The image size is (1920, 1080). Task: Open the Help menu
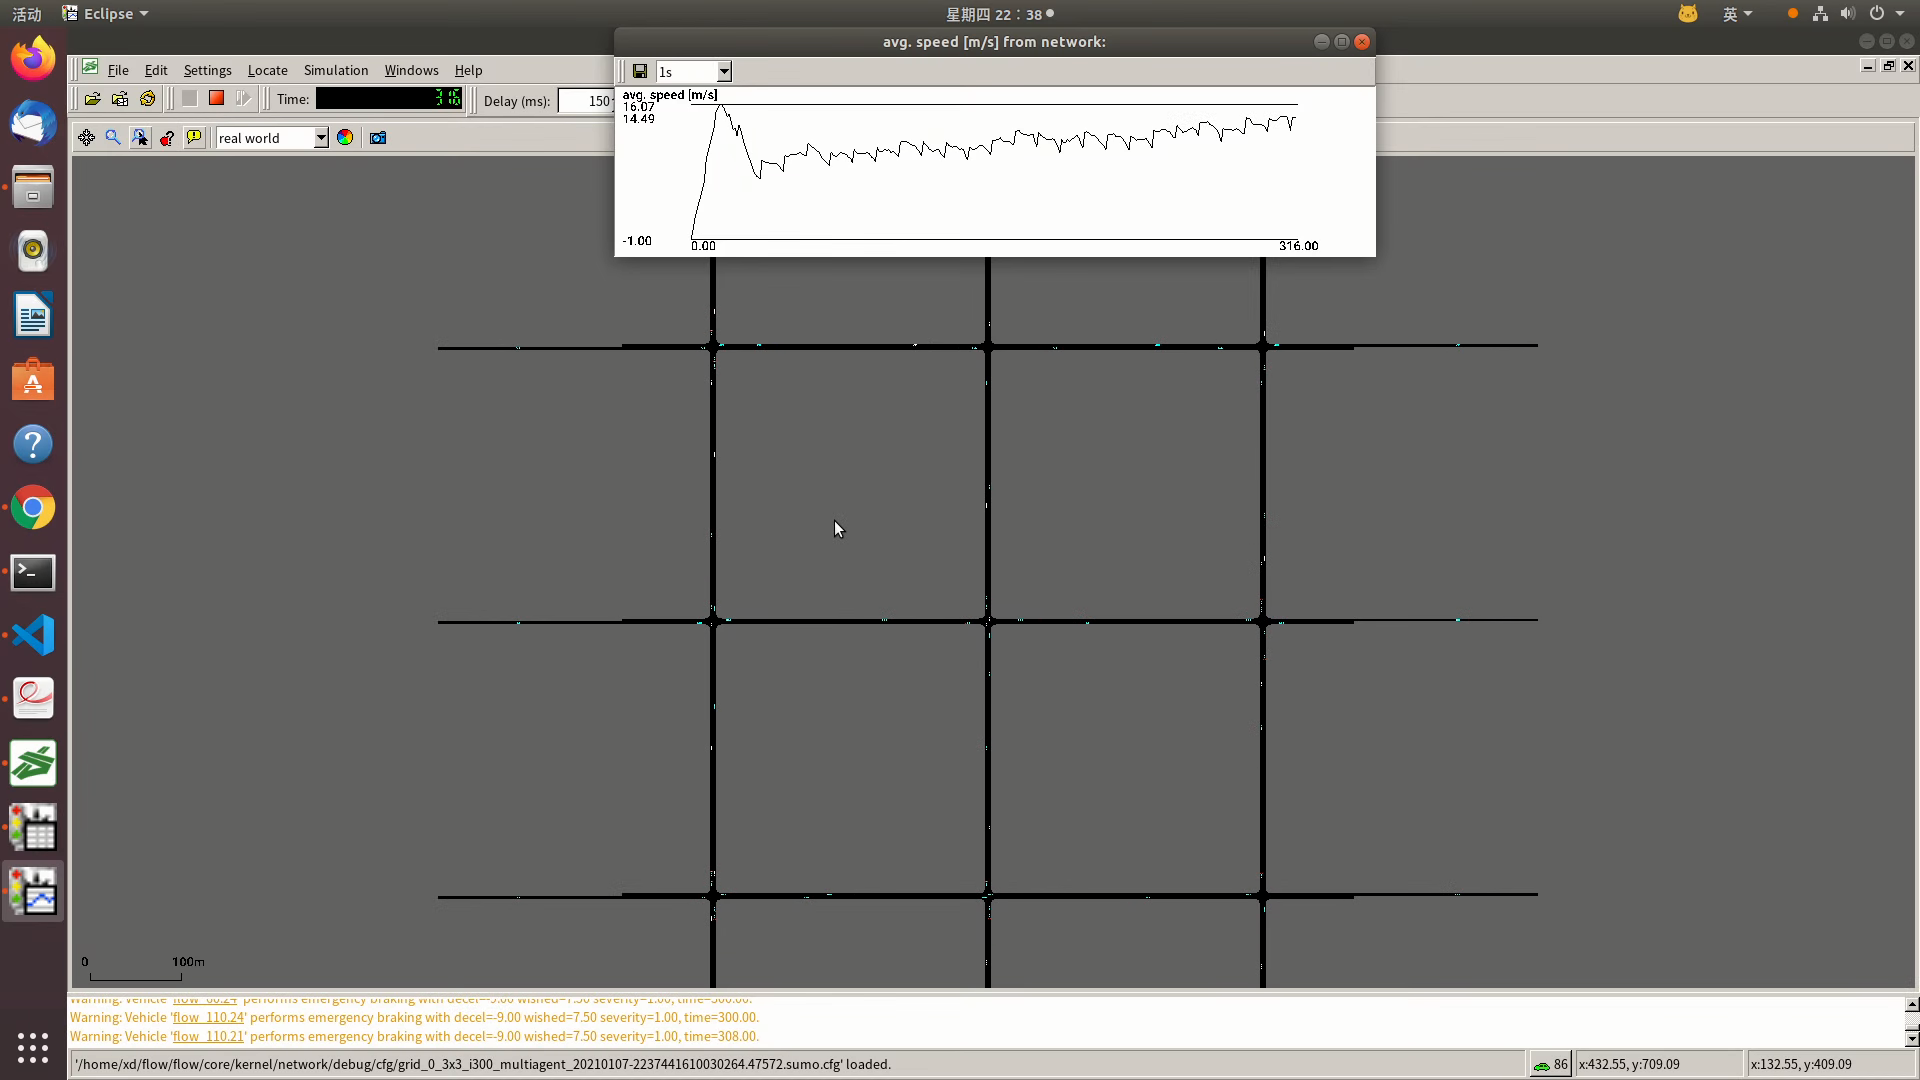tap(468, 70)
